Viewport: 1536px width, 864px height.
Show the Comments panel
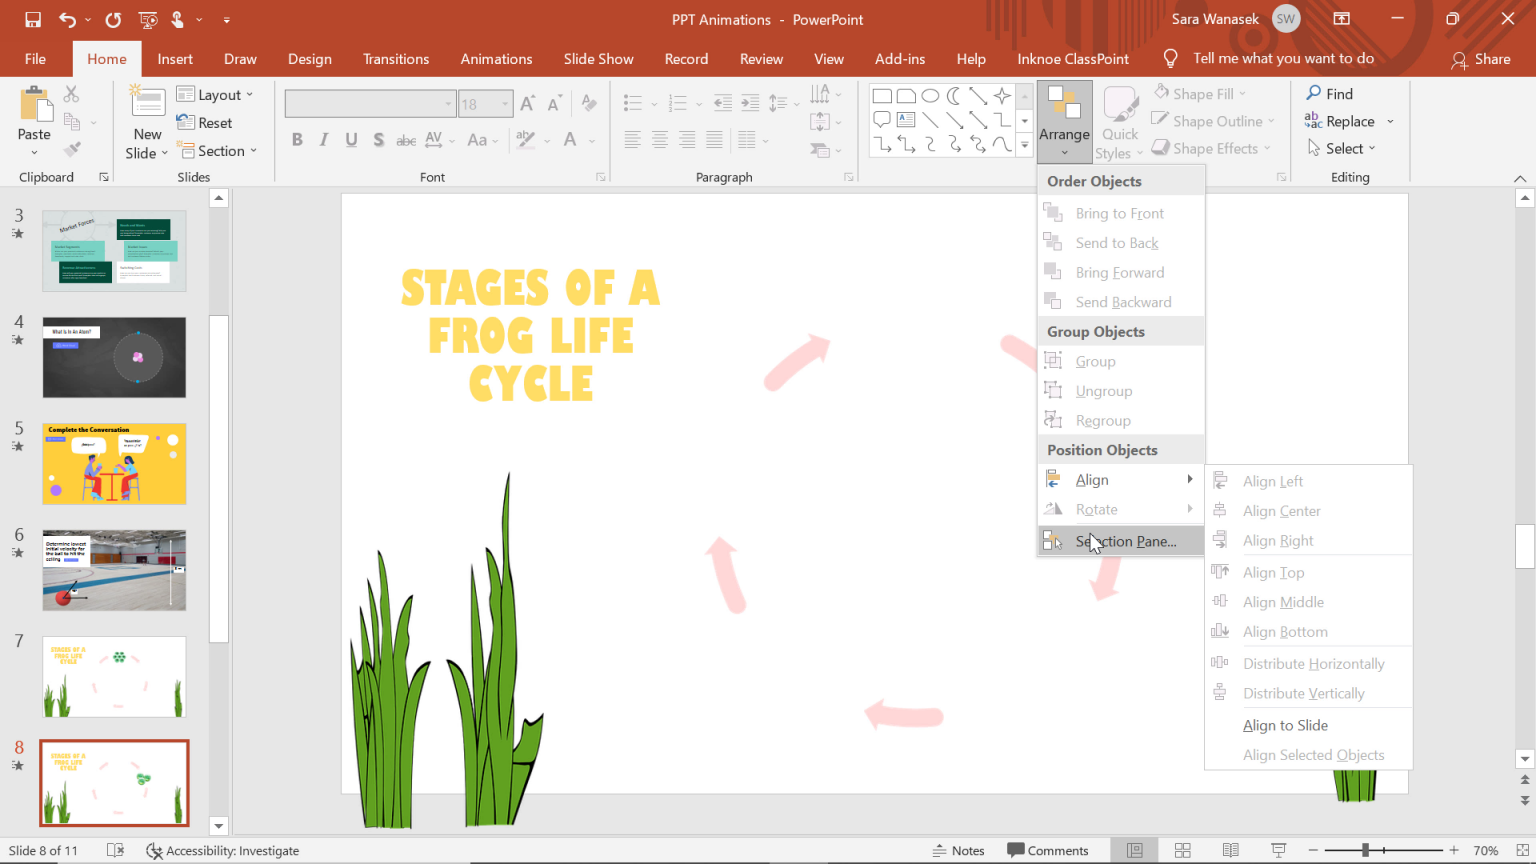(1049, 850)
